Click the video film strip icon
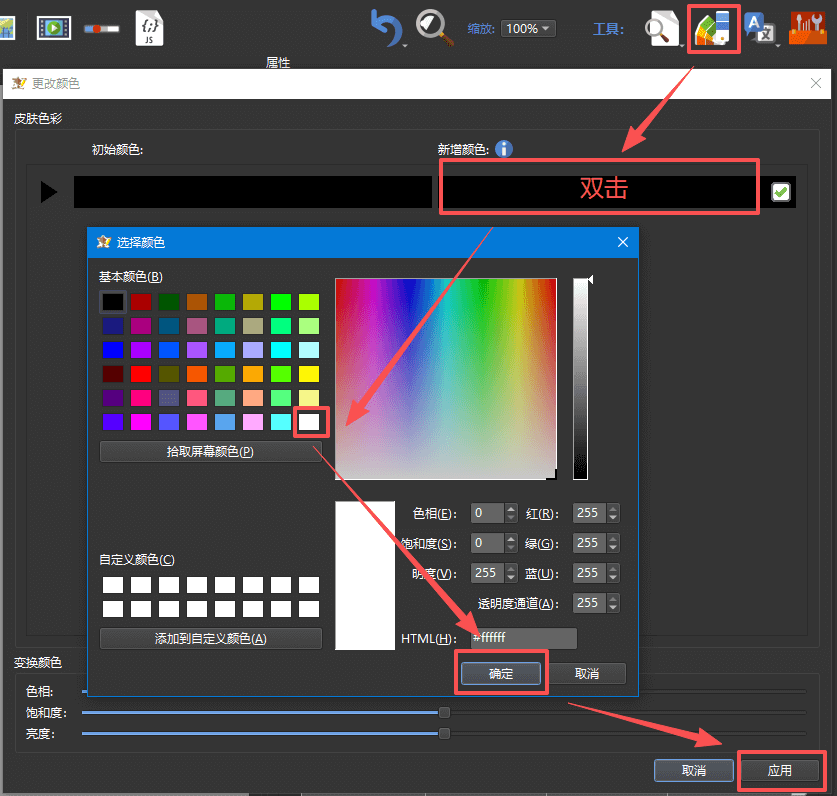837x796 pixels. point(54,28)
